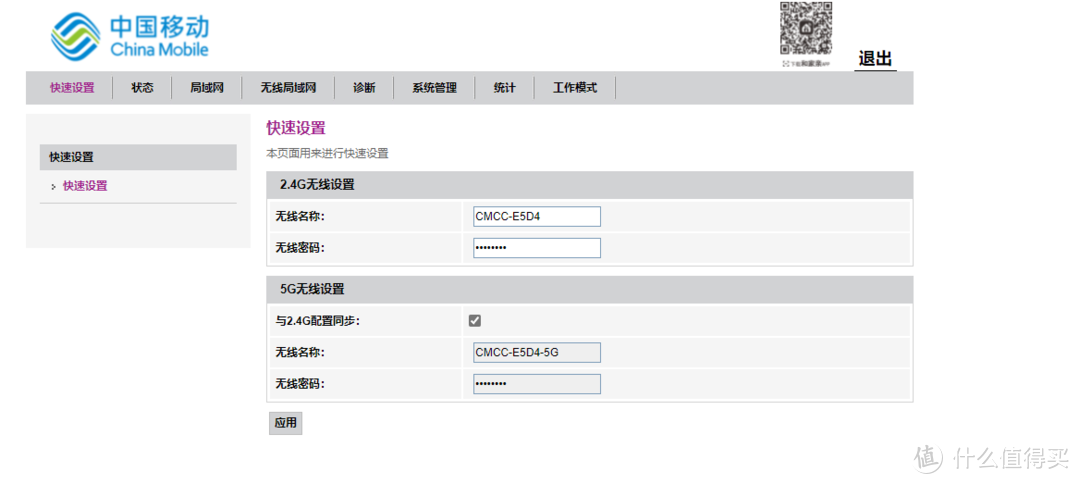The image size is (1080, 484).
Task: Uncheck 与2.4G配置同步 checkbox
Action: point(475,320)
